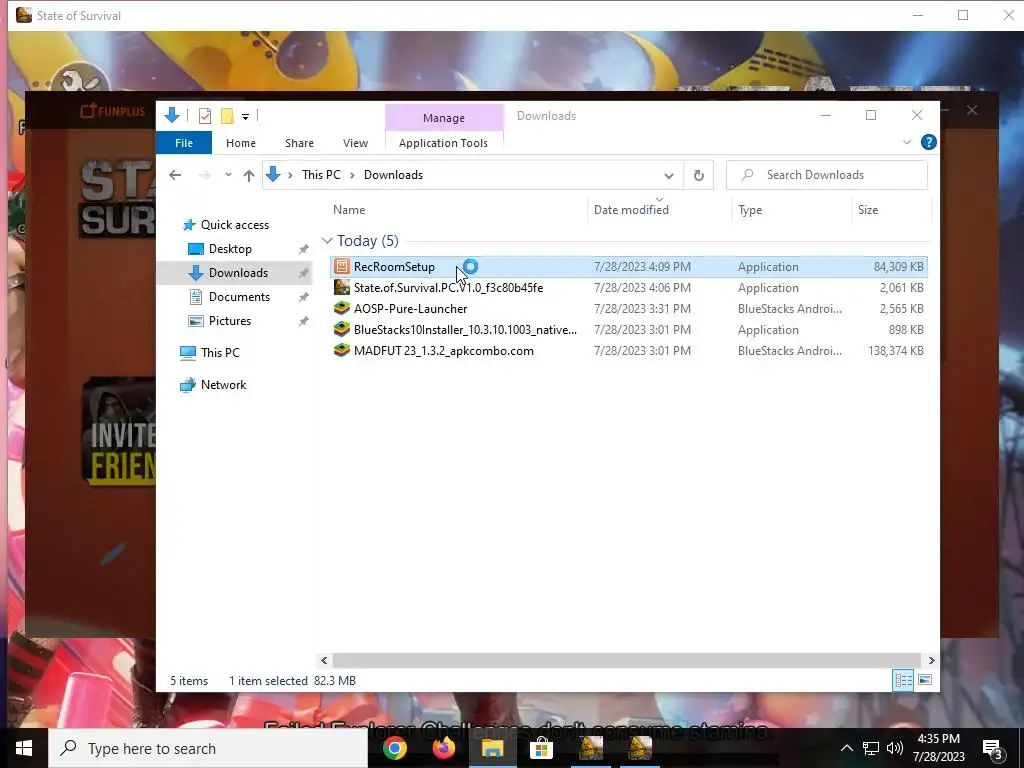1024x768 pixels.
Task: Open the network icon in system tray
Action: coord(871,748)
